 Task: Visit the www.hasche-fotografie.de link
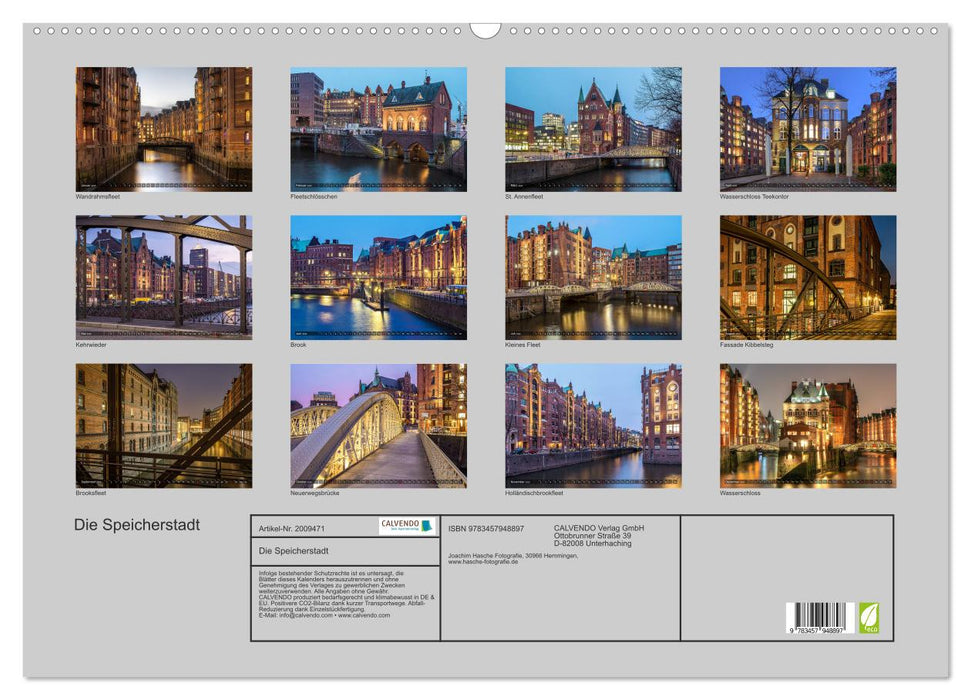pyautogui.click(x=481, y=562)
